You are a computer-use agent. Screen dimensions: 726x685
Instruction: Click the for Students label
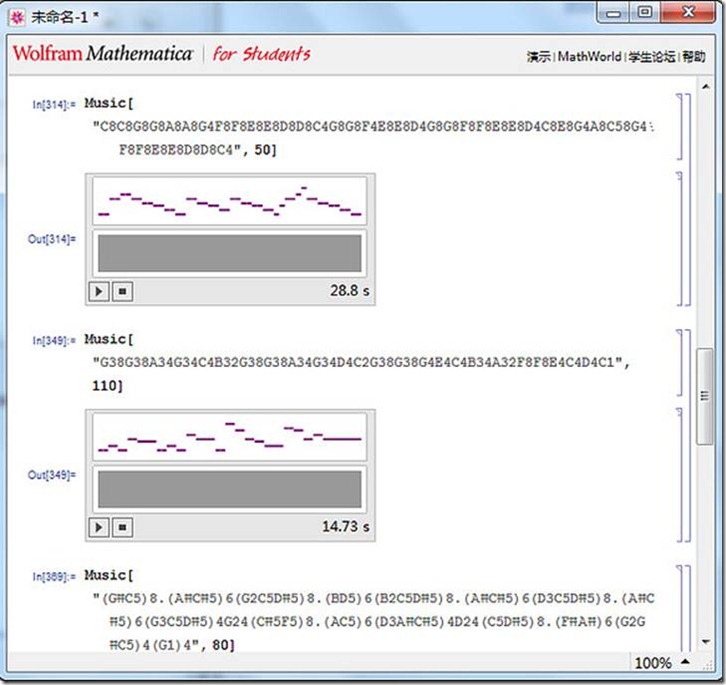pos(262,54)
